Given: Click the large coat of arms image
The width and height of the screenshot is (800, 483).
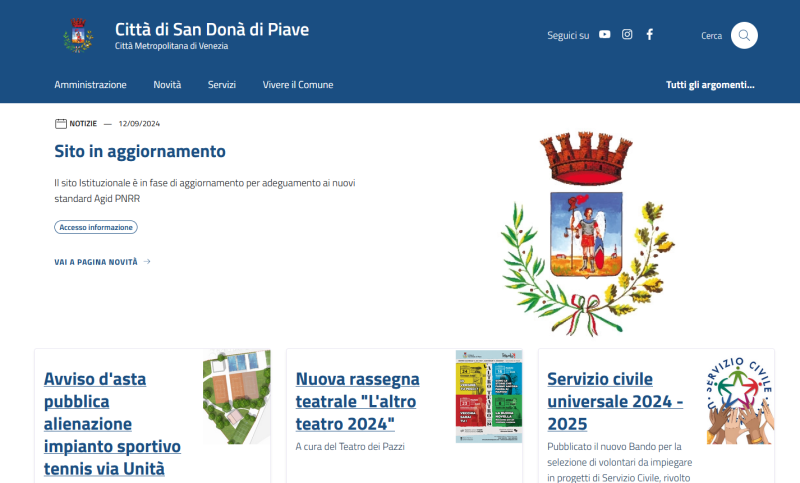Looking at the screenshot, I should point(588,234).
